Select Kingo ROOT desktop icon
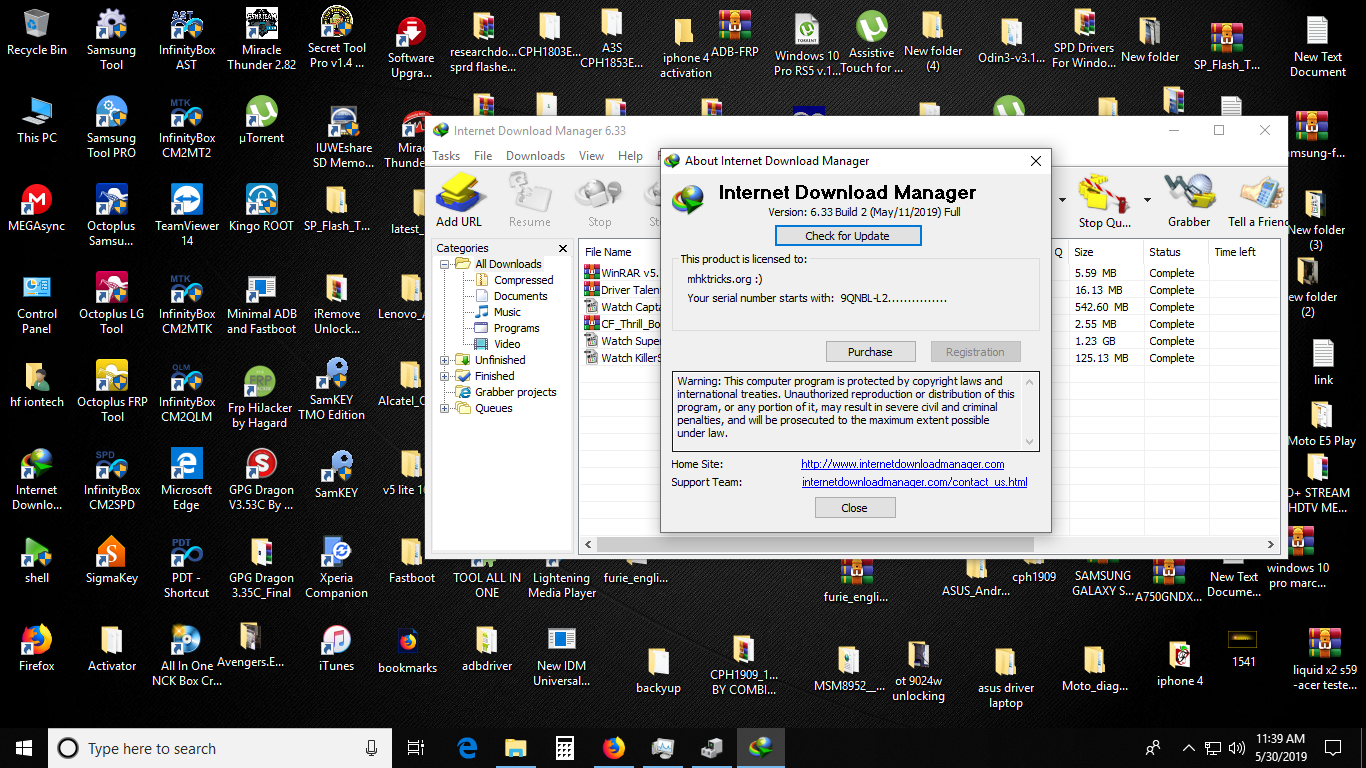 (x=261, y=208)
